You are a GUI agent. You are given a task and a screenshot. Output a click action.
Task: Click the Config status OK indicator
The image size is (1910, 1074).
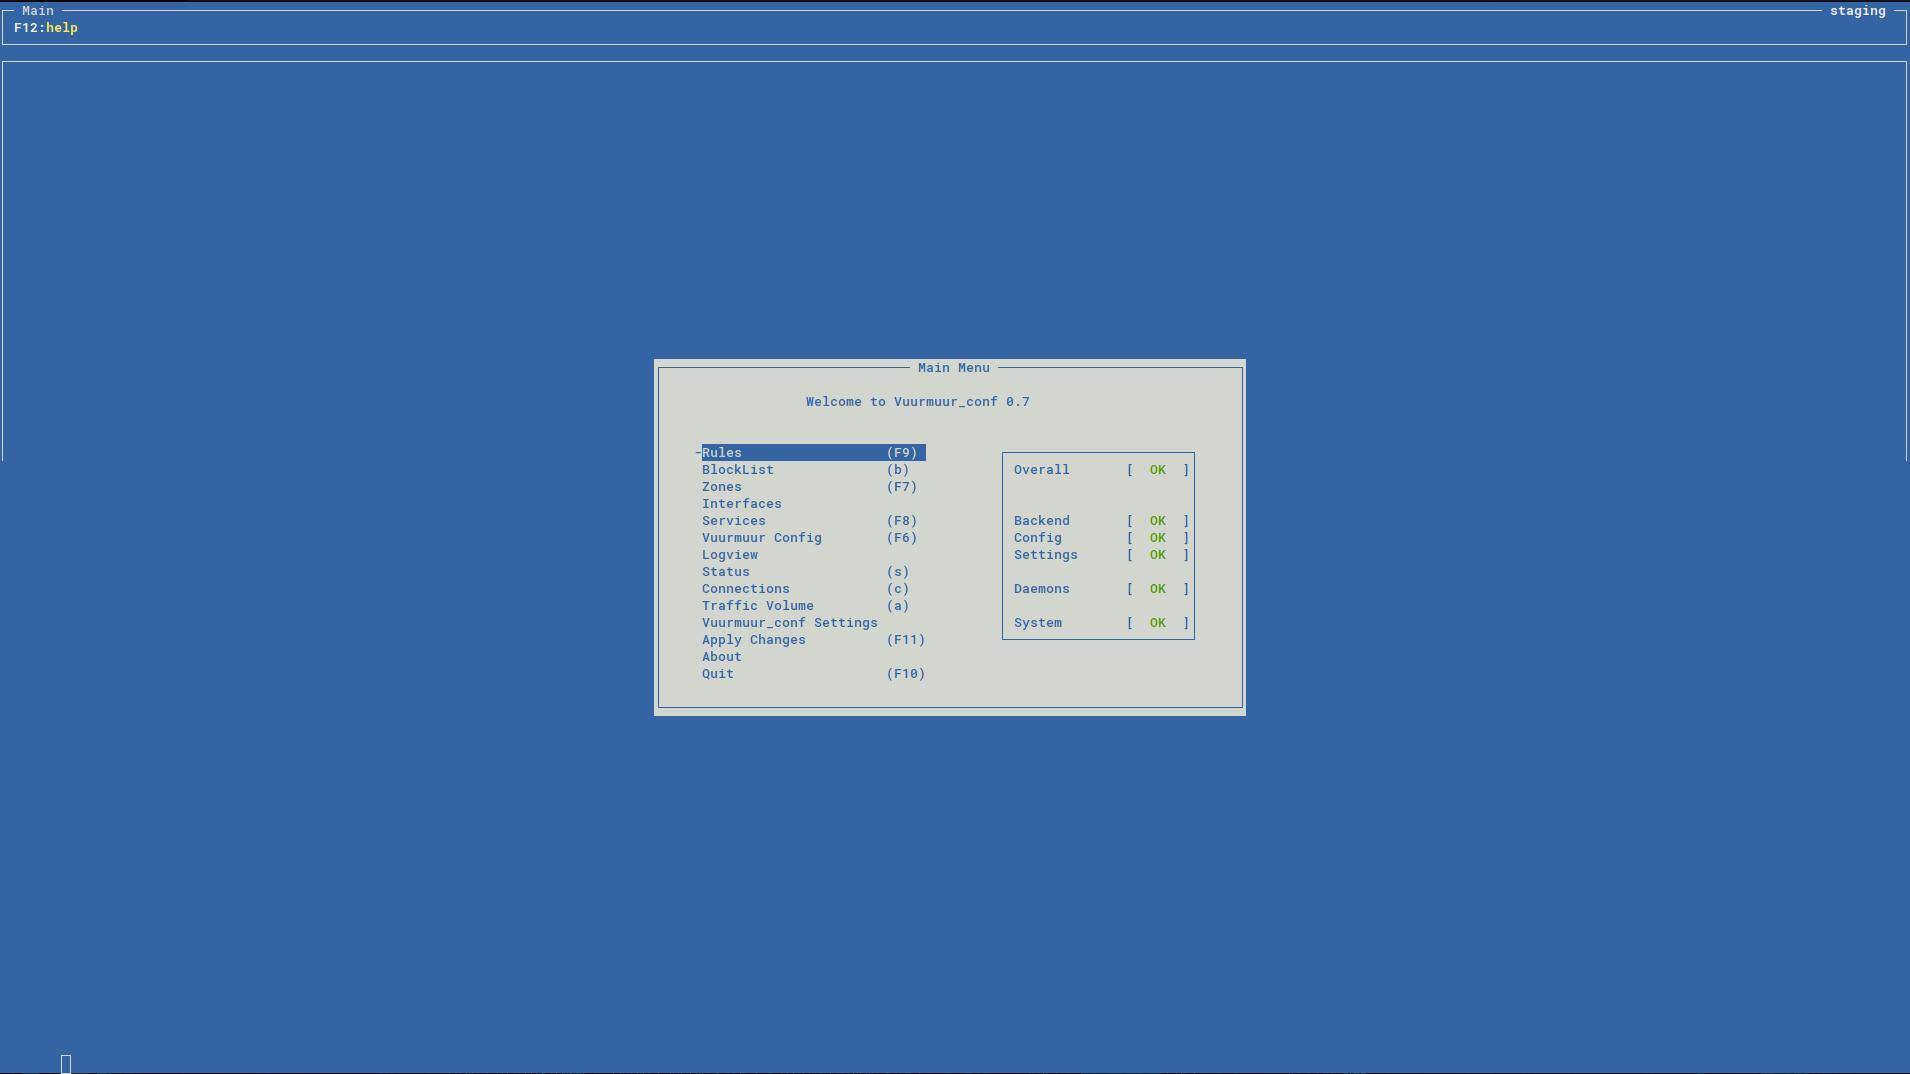tap(1157, 538)
